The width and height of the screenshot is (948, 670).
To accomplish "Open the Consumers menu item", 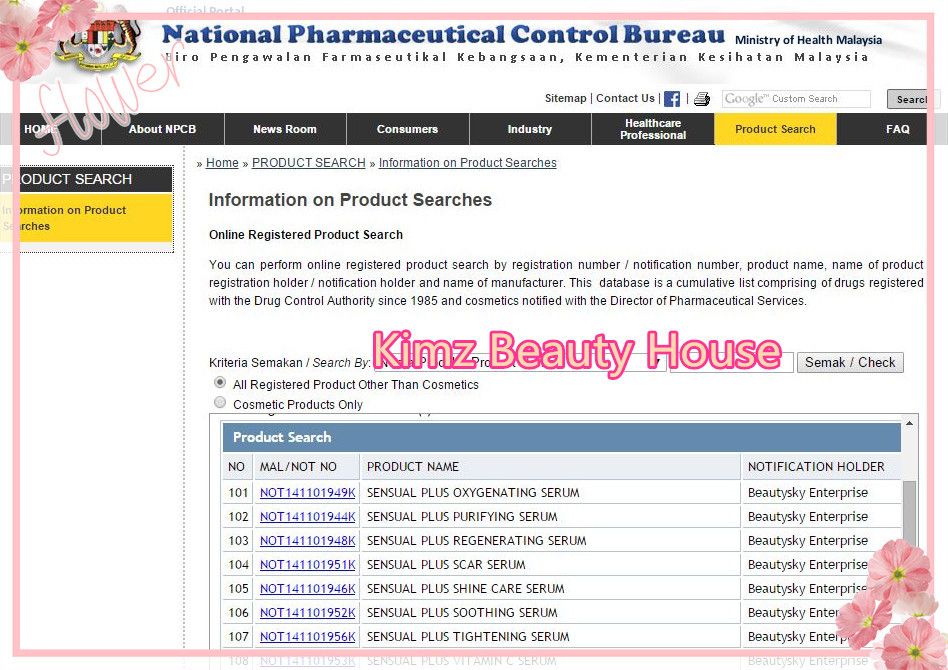I will tap(407, 129).
